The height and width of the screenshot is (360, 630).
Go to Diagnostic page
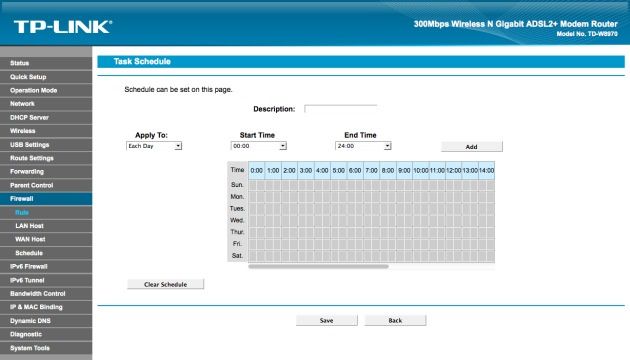pyautogui.click(x=46, y=334)
